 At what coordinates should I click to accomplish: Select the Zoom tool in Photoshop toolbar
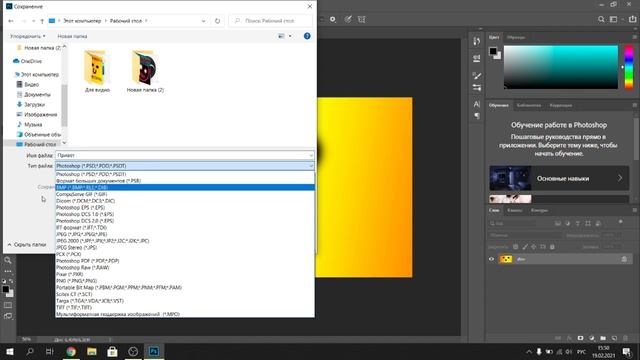(8, 260)
